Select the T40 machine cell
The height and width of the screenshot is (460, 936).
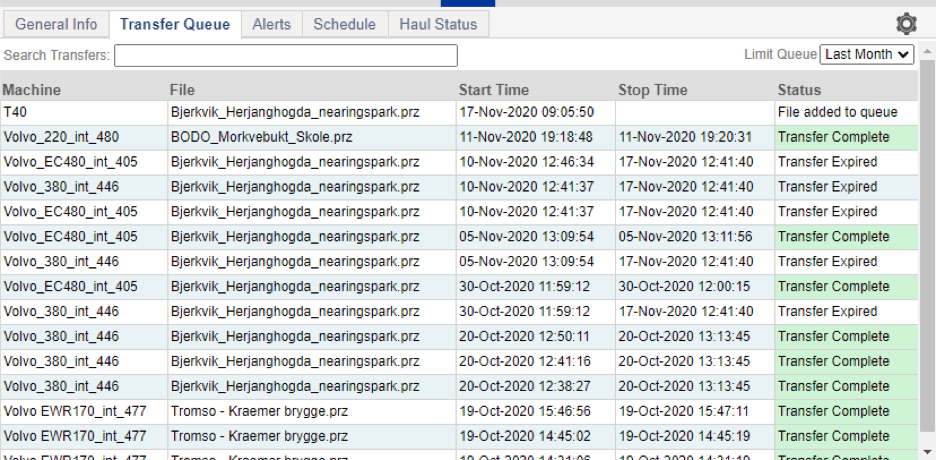[x=84, y=112]
